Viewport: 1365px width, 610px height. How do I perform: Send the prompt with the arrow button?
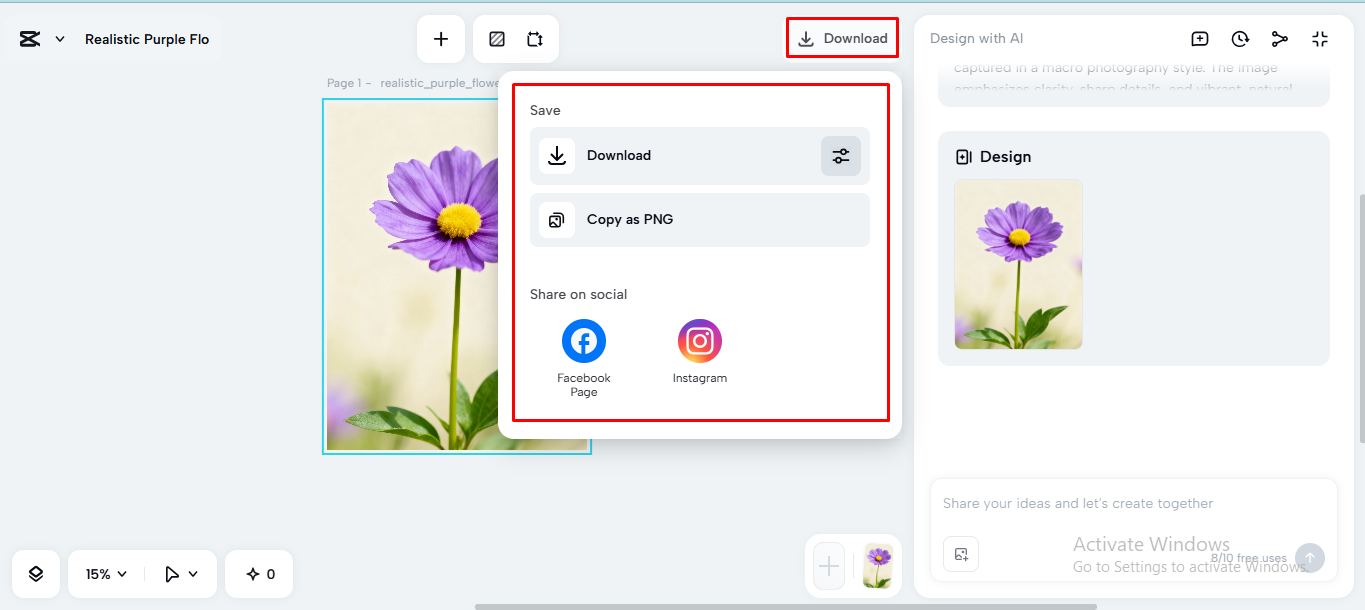tap(1310, 558)
